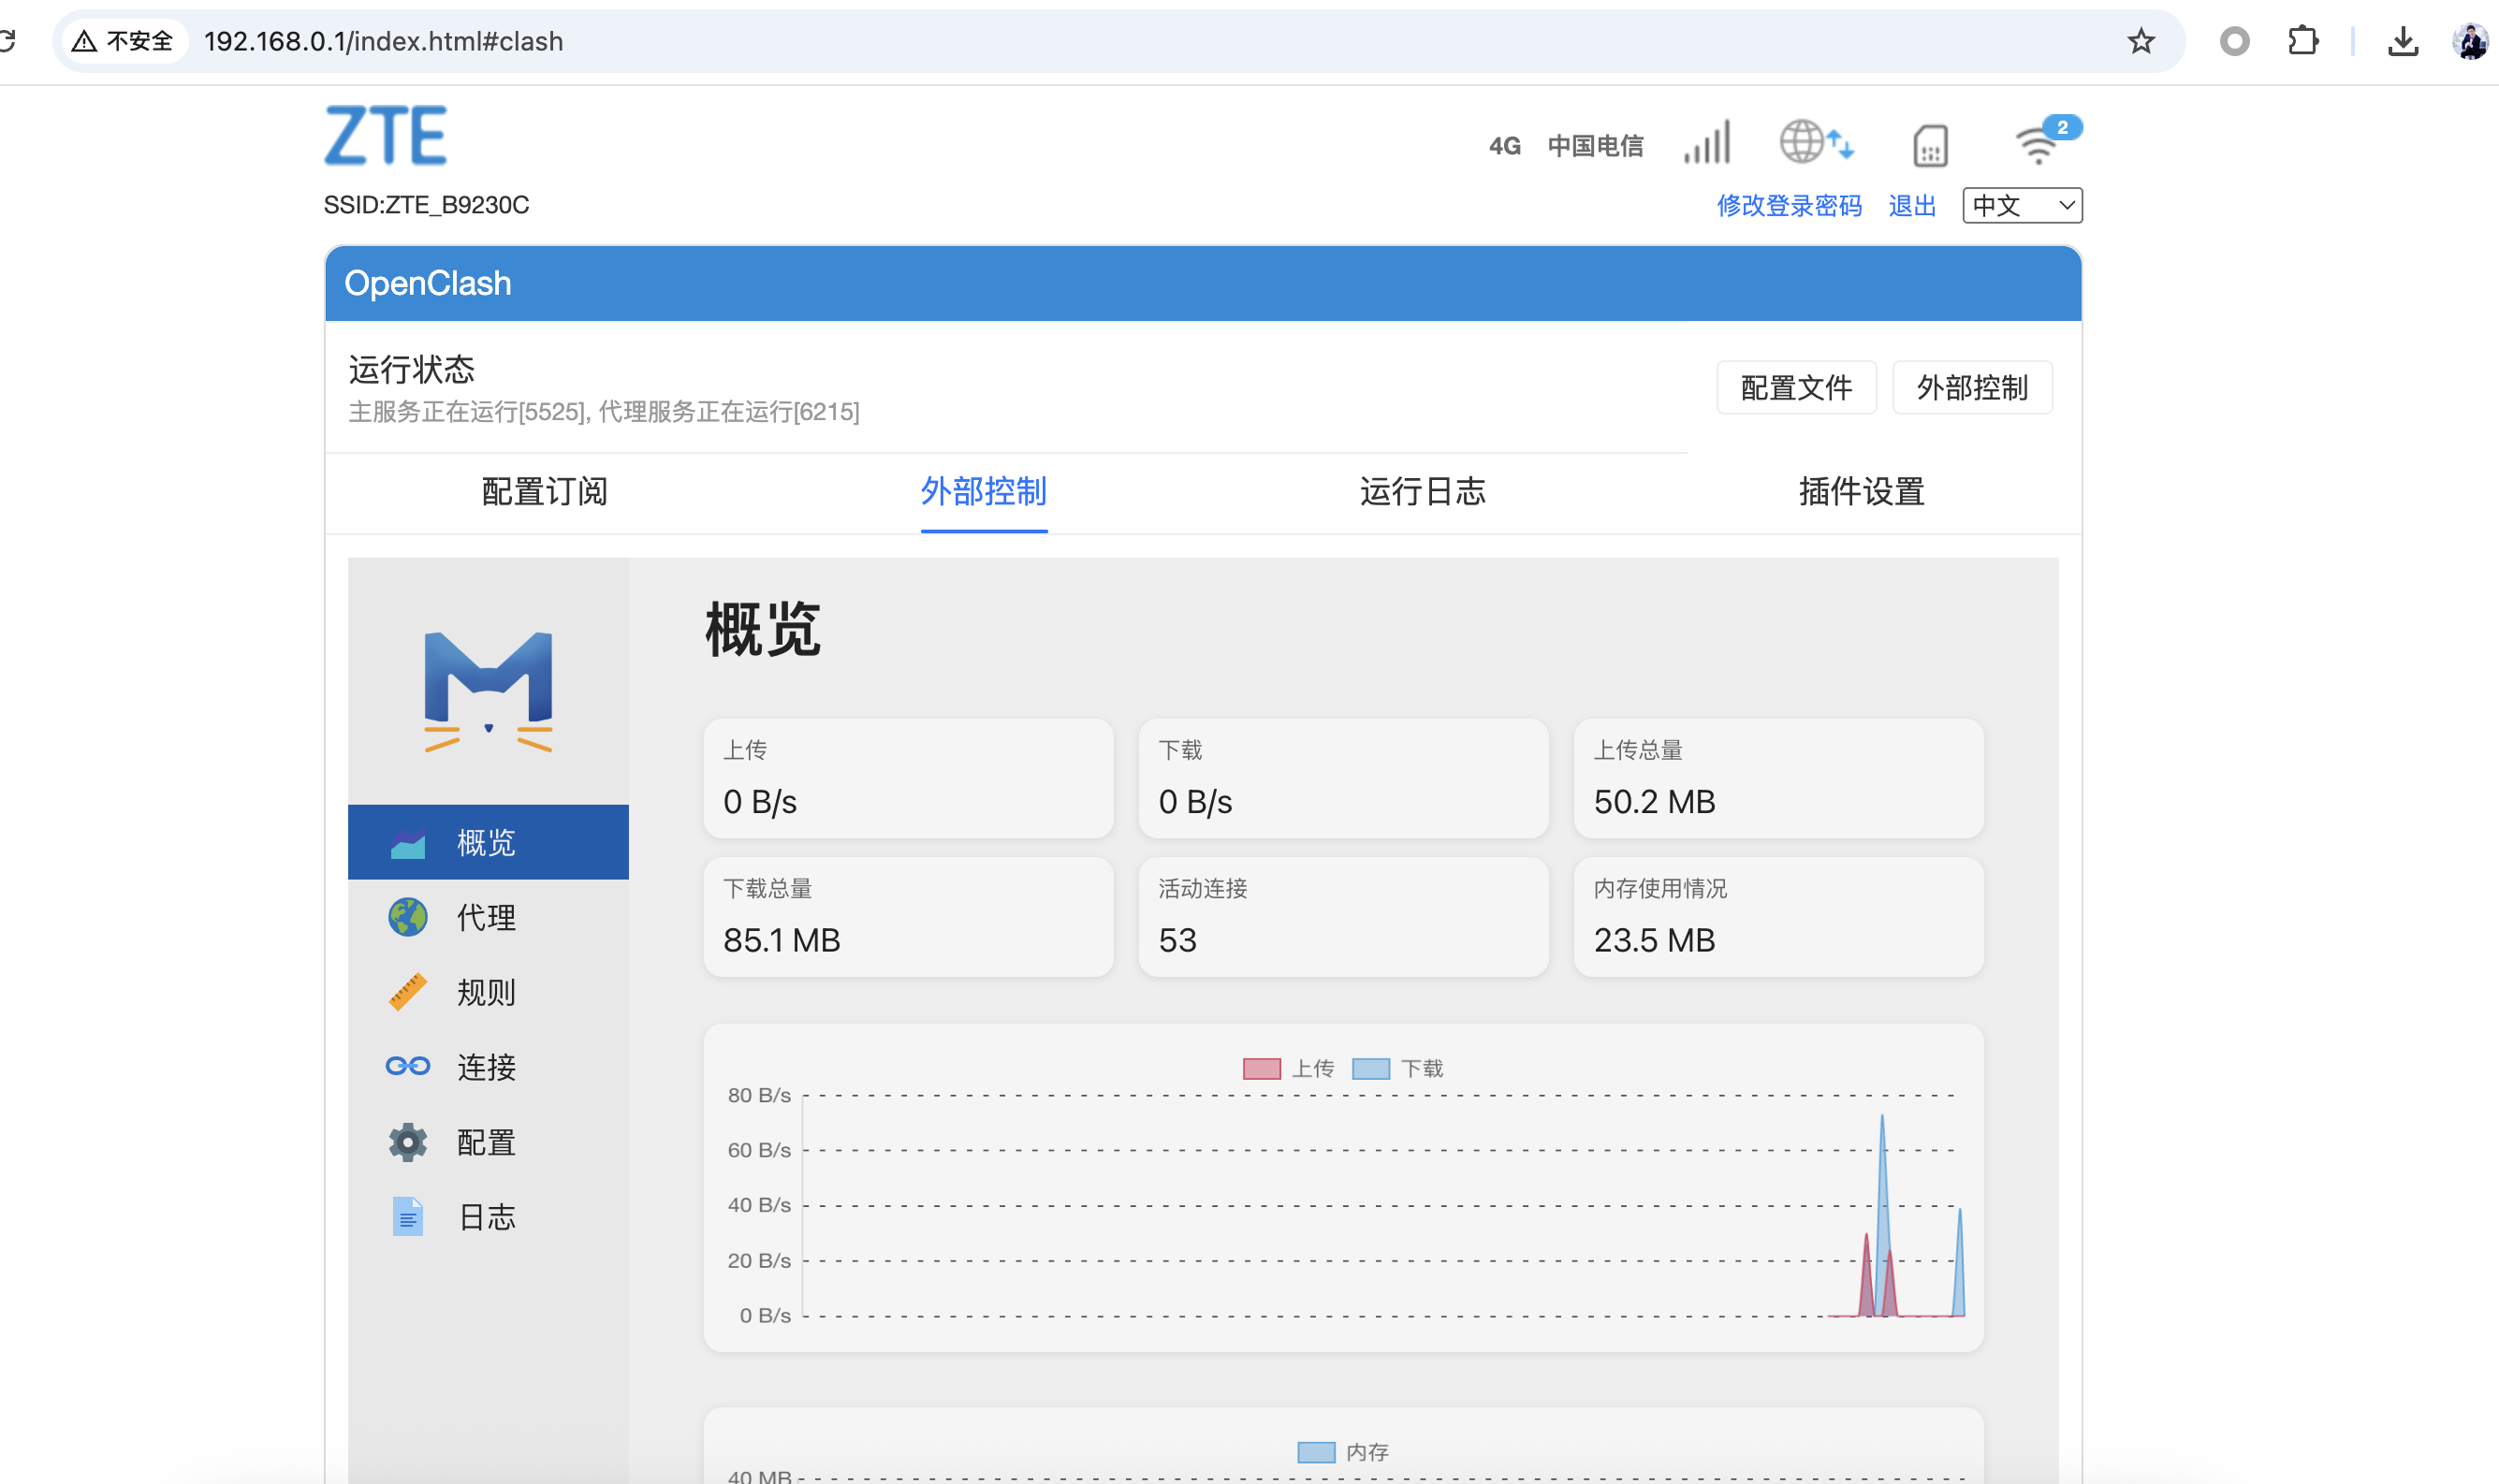Click the signal strength bars icon
Viewport: 2499px width, 1484px height.
[1707, 142]
